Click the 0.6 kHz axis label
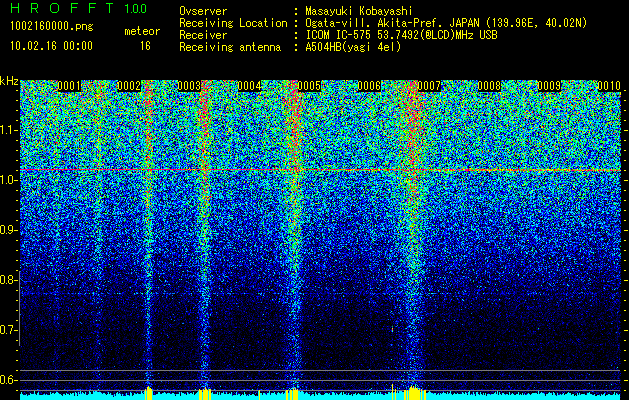This screenshot has width=629, height=400. pyautogui.click(x=9, y=380)
